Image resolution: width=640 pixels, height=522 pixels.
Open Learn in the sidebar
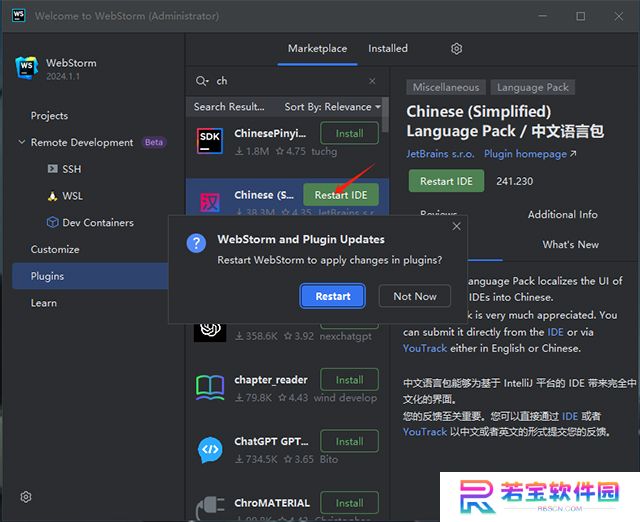44,303
